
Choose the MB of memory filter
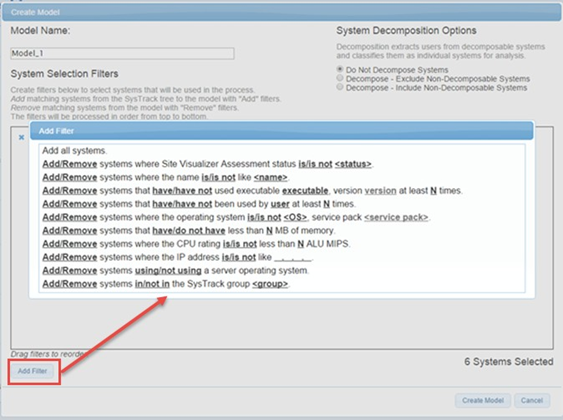click(189, 230)
